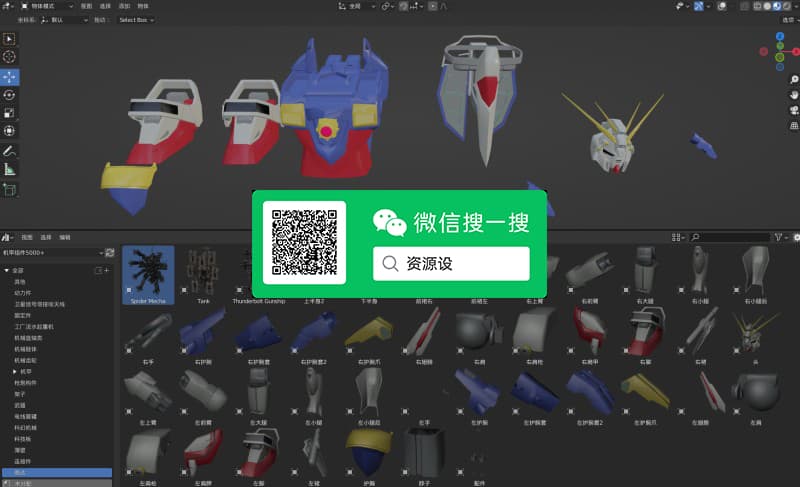800x487 pixels.
Task: Toggle snapping magnet in header
Action: click(404, 6)
